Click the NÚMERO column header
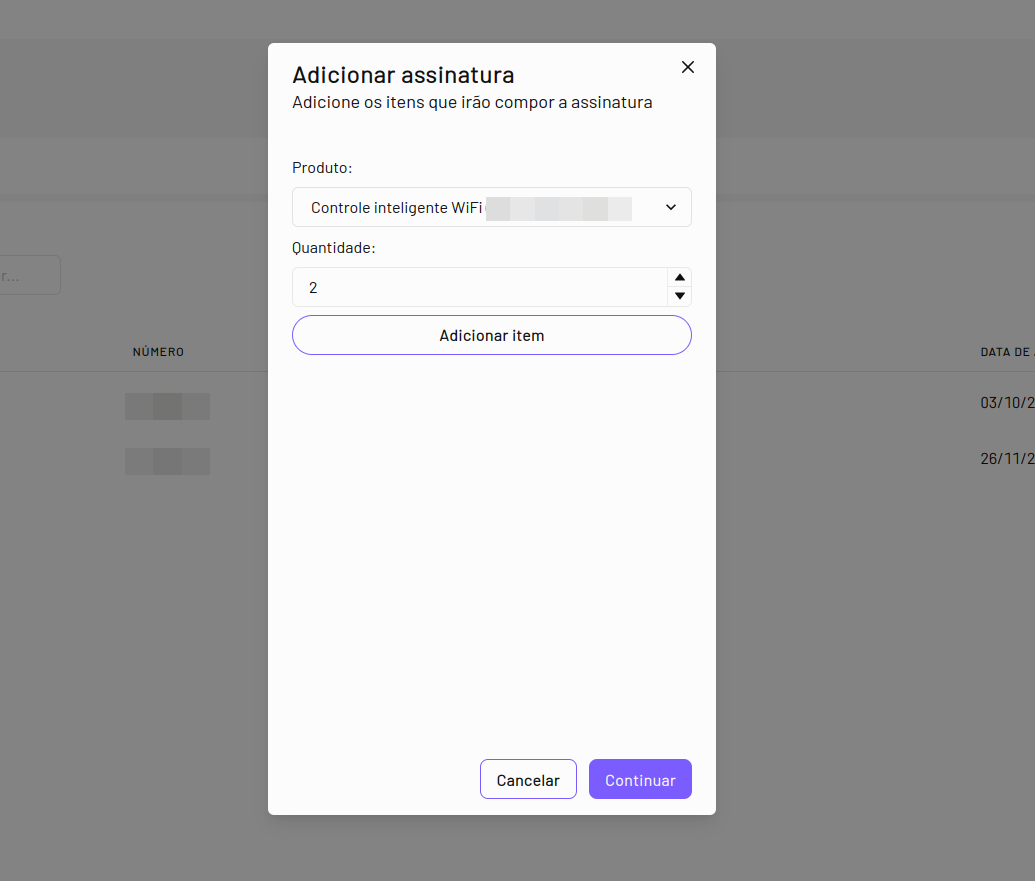This screenshot has height=881, width=1035. coord(158,352)
